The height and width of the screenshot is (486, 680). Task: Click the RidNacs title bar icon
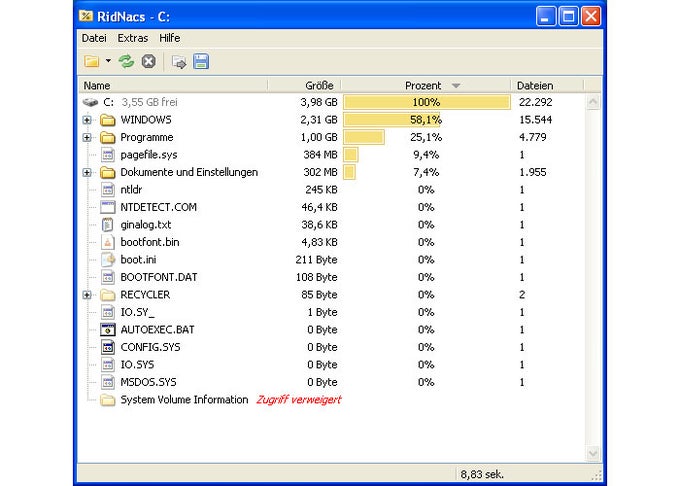[x=86, y=16]
